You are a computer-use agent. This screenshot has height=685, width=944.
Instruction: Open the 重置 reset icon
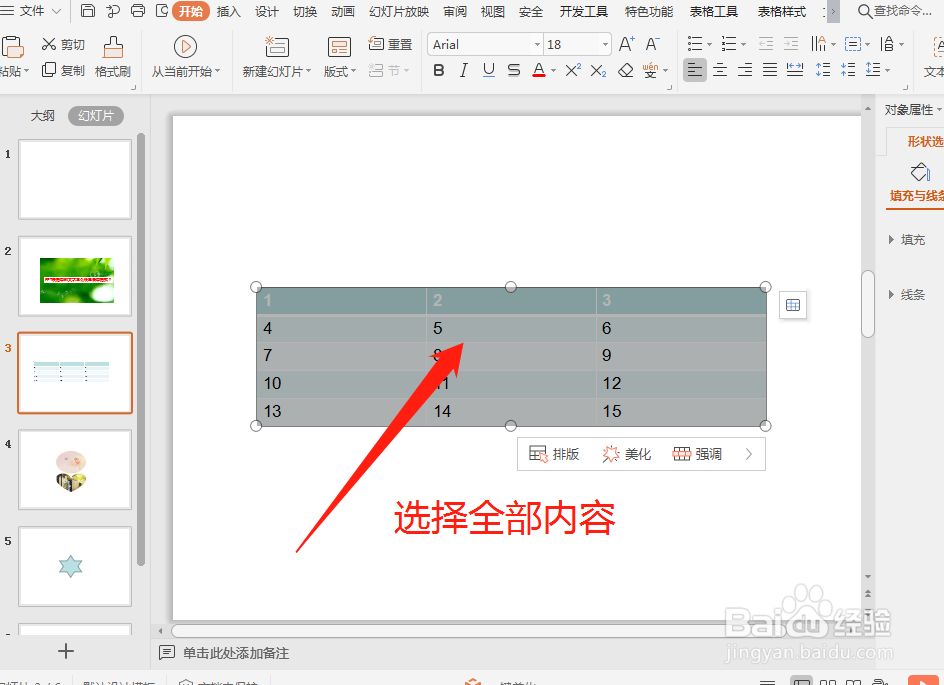click(x=390, y=44)
